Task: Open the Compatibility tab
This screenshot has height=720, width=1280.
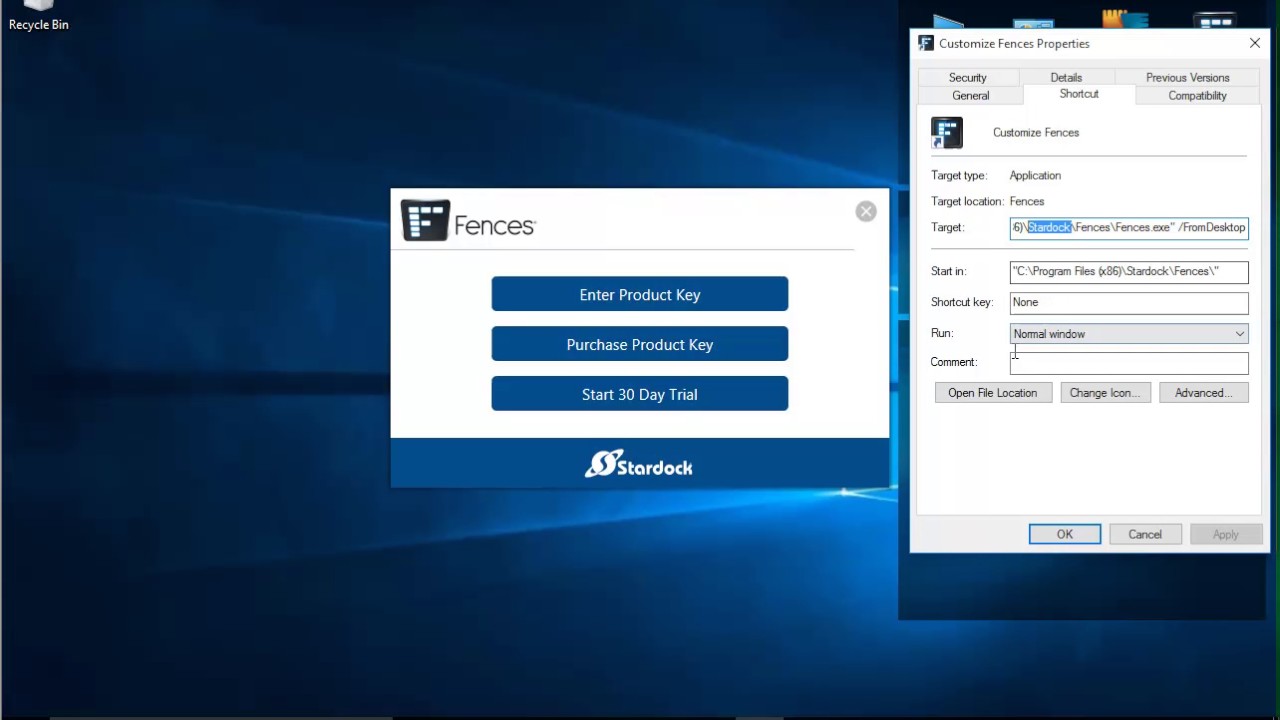Action: tap(1197, 95)
